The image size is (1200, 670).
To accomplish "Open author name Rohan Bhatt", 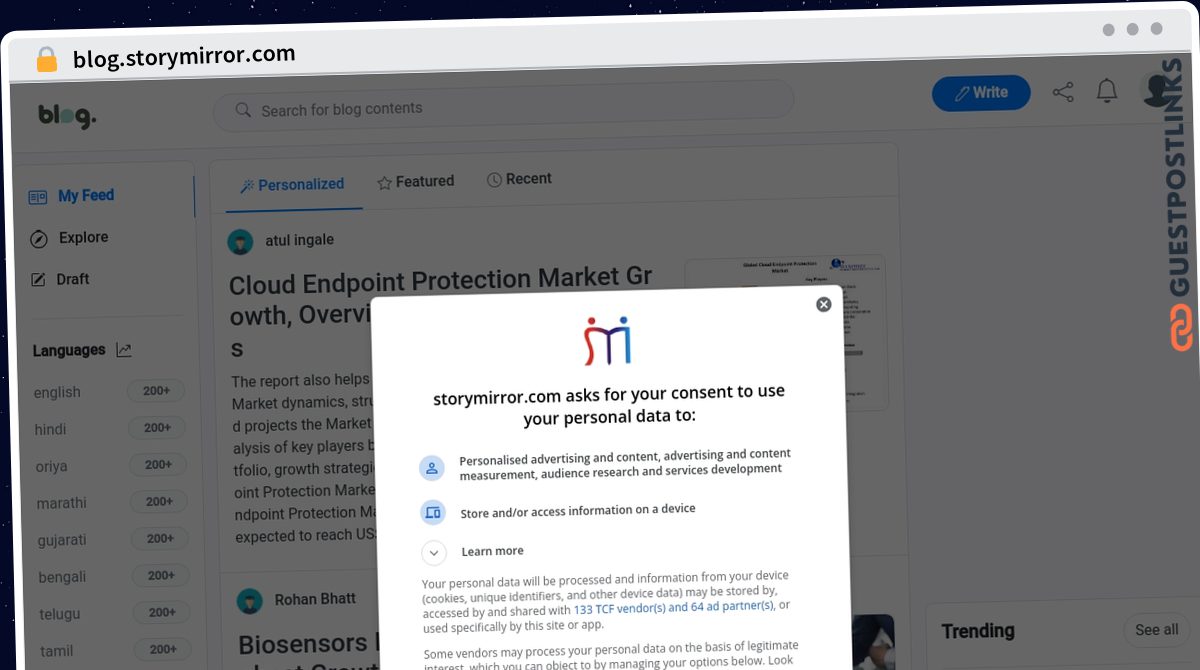I will click(x=315, y=599).
